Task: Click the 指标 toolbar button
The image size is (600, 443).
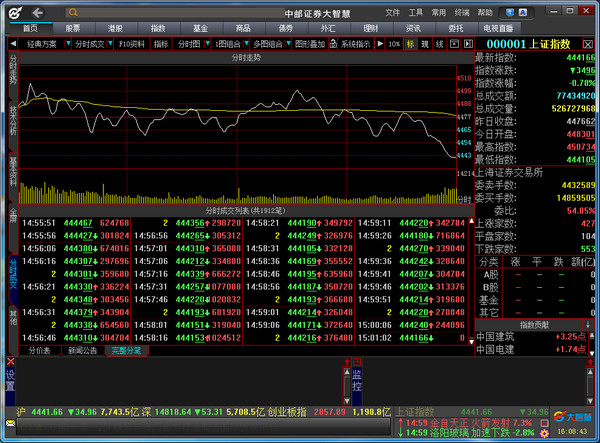Action: (161, 44)
